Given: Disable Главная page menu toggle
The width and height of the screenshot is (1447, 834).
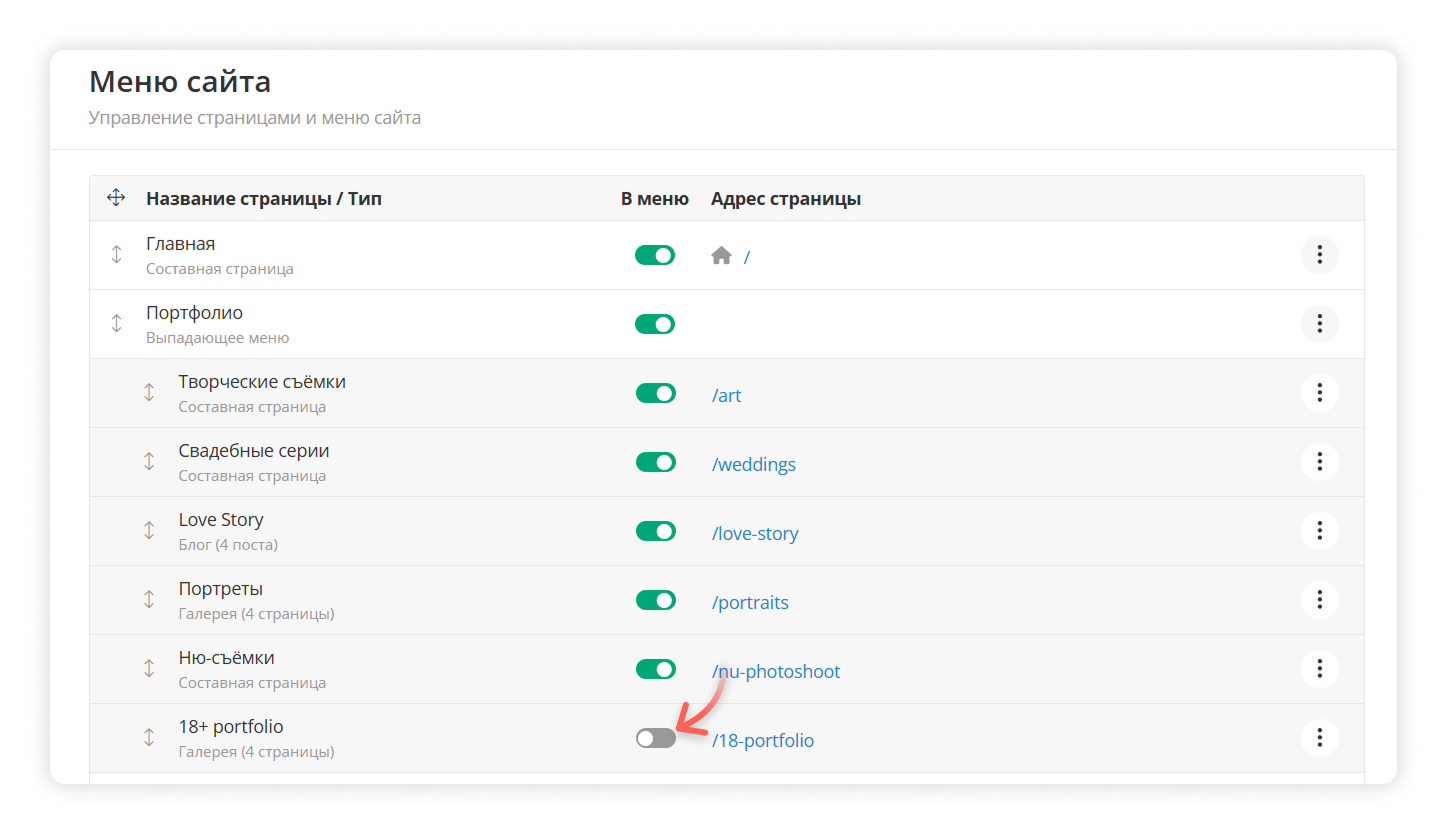Looking at the screenshot, I should pos(655,255).
